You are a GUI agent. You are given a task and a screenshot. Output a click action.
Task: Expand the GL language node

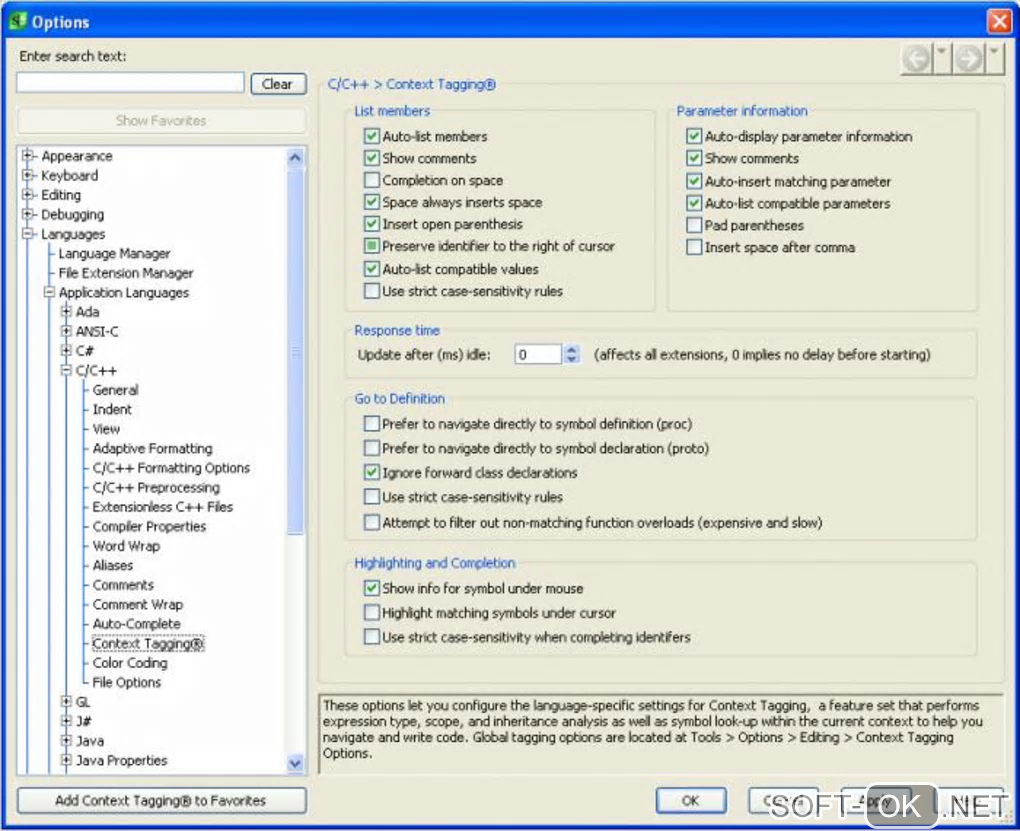point(66,701)
